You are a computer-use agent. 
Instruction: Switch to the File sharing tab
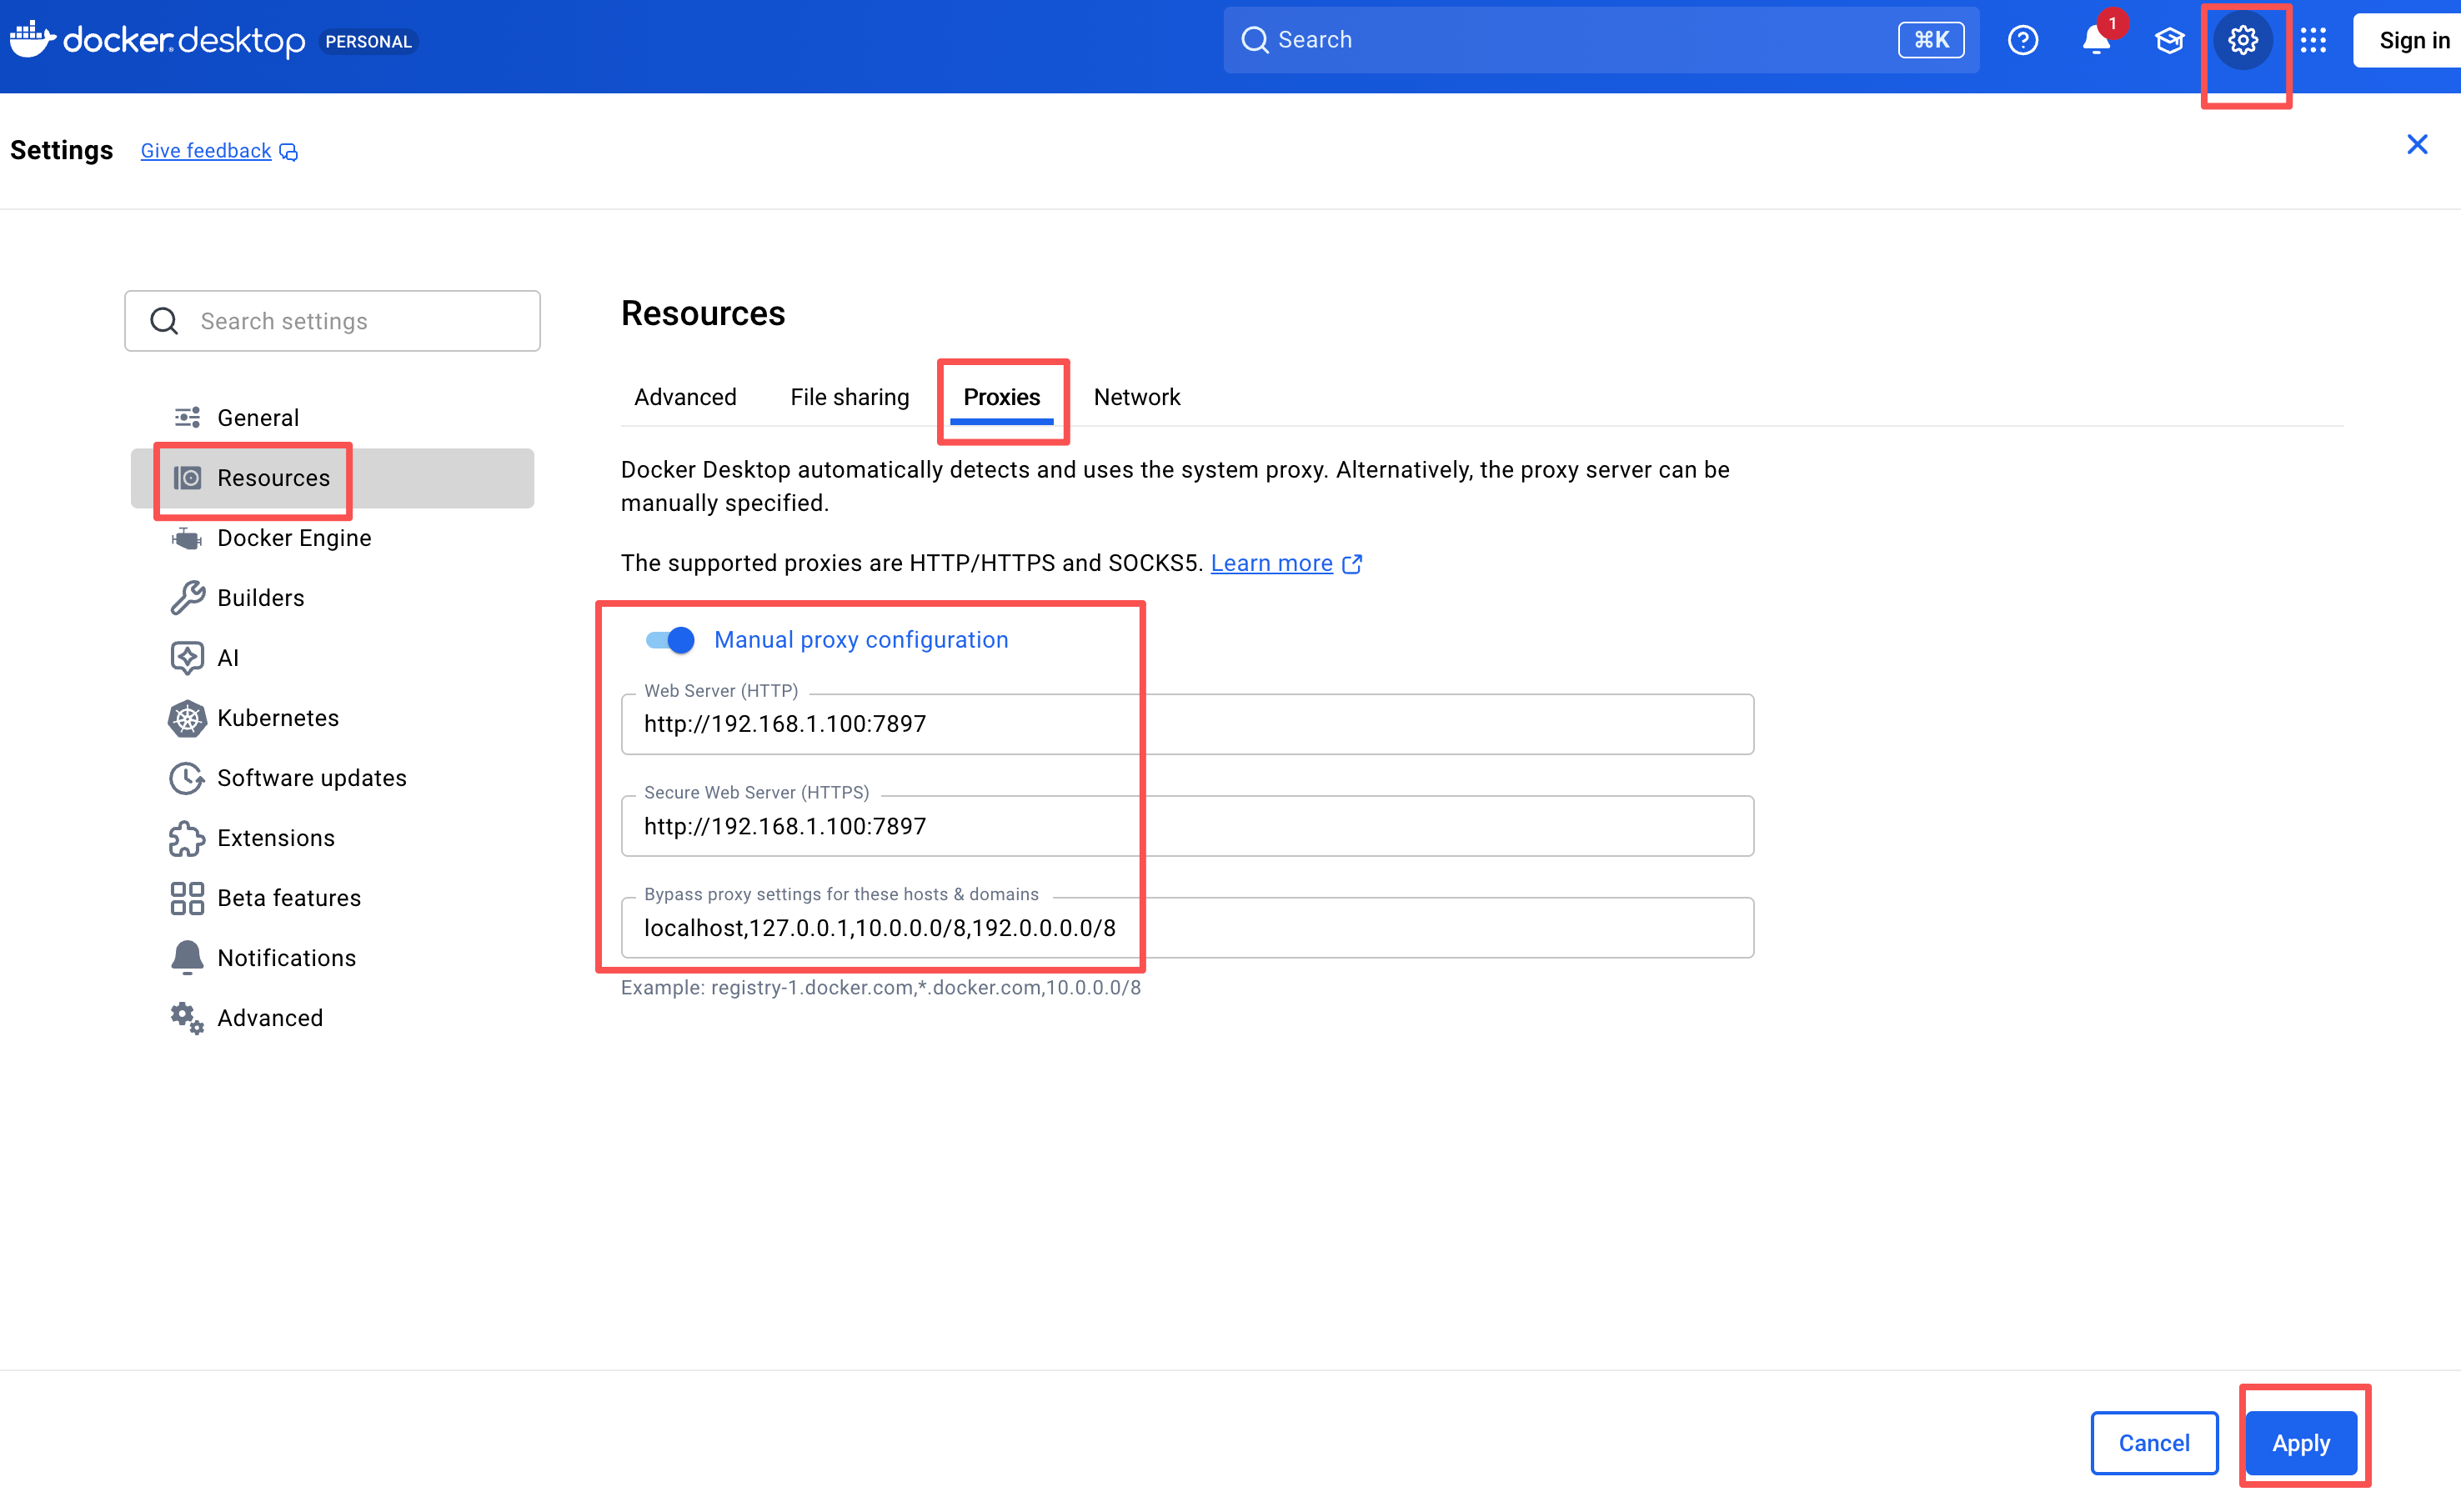pyautogui.click(x=849, y=397)
